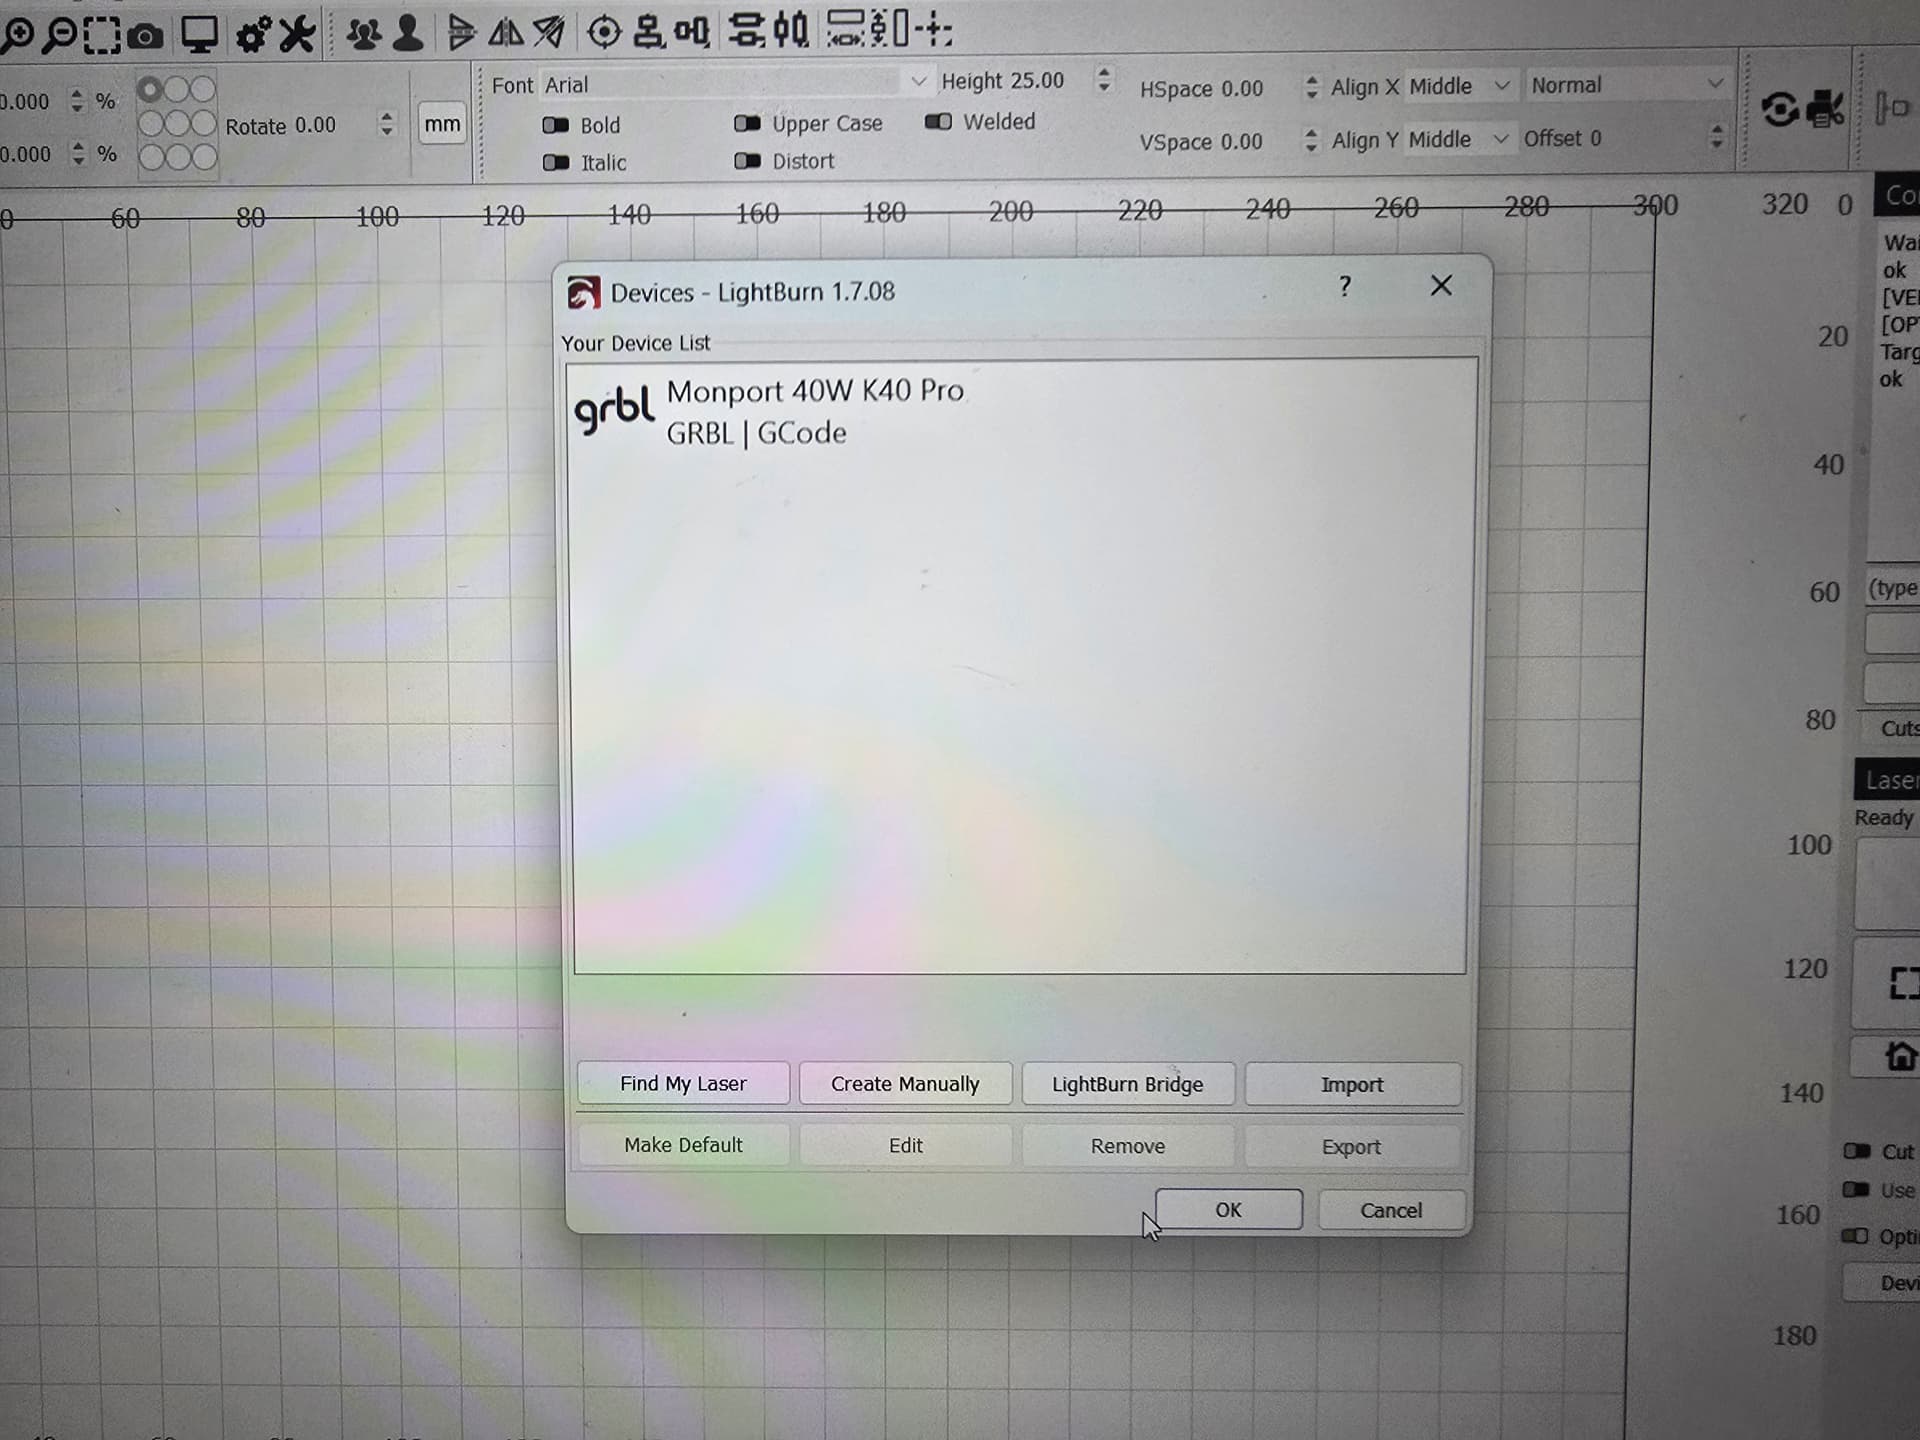Select the top-left anchor point radio
1920x1440 pixels.
[149, 91]
